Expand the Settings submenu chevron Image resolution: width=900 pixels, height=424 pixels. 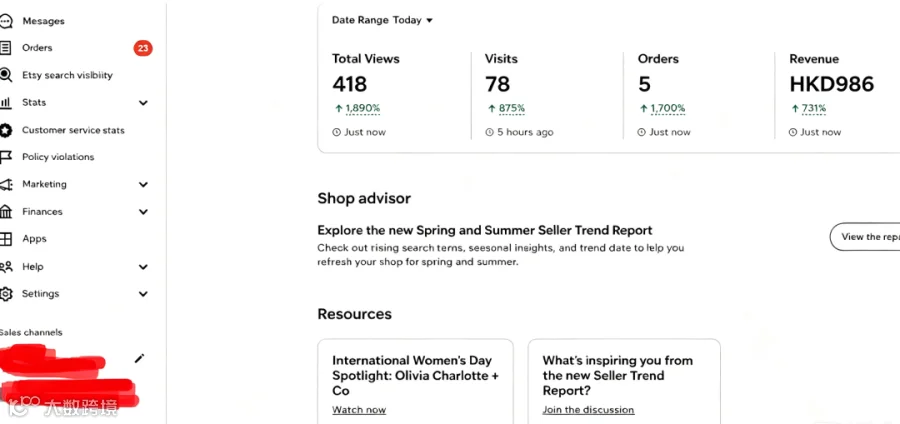click(x=143, y=294)
